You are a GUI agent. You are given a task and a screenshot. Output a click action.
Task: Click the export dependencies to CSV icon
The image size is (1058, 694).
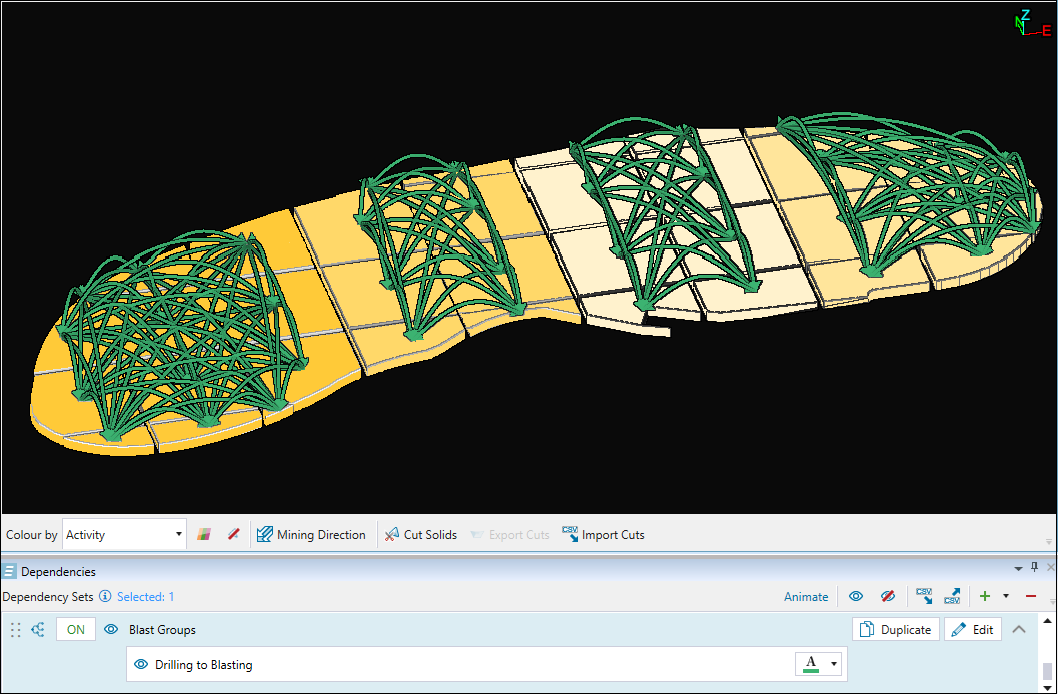click(952, 596)
